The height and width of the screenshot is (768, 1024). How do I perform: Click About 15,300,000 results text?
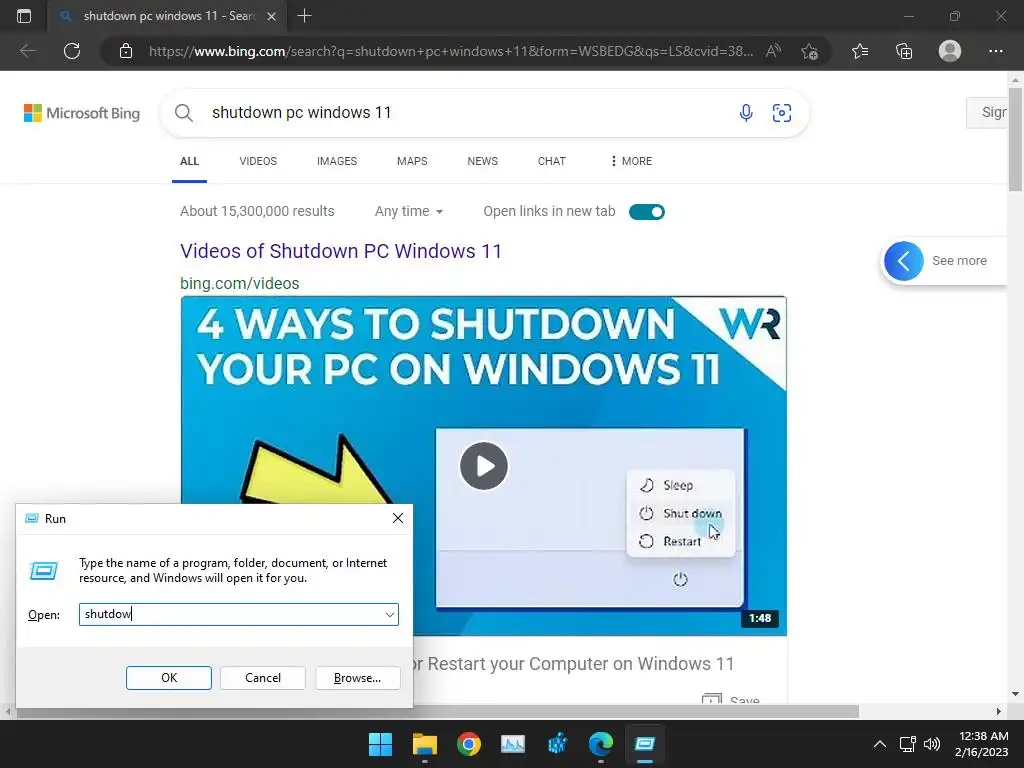257,212
